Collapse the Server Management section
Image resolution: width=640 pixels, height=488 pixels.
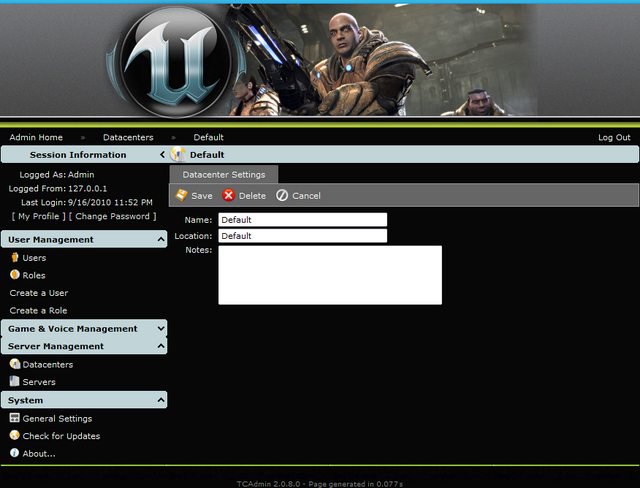(x=161, y=347)
